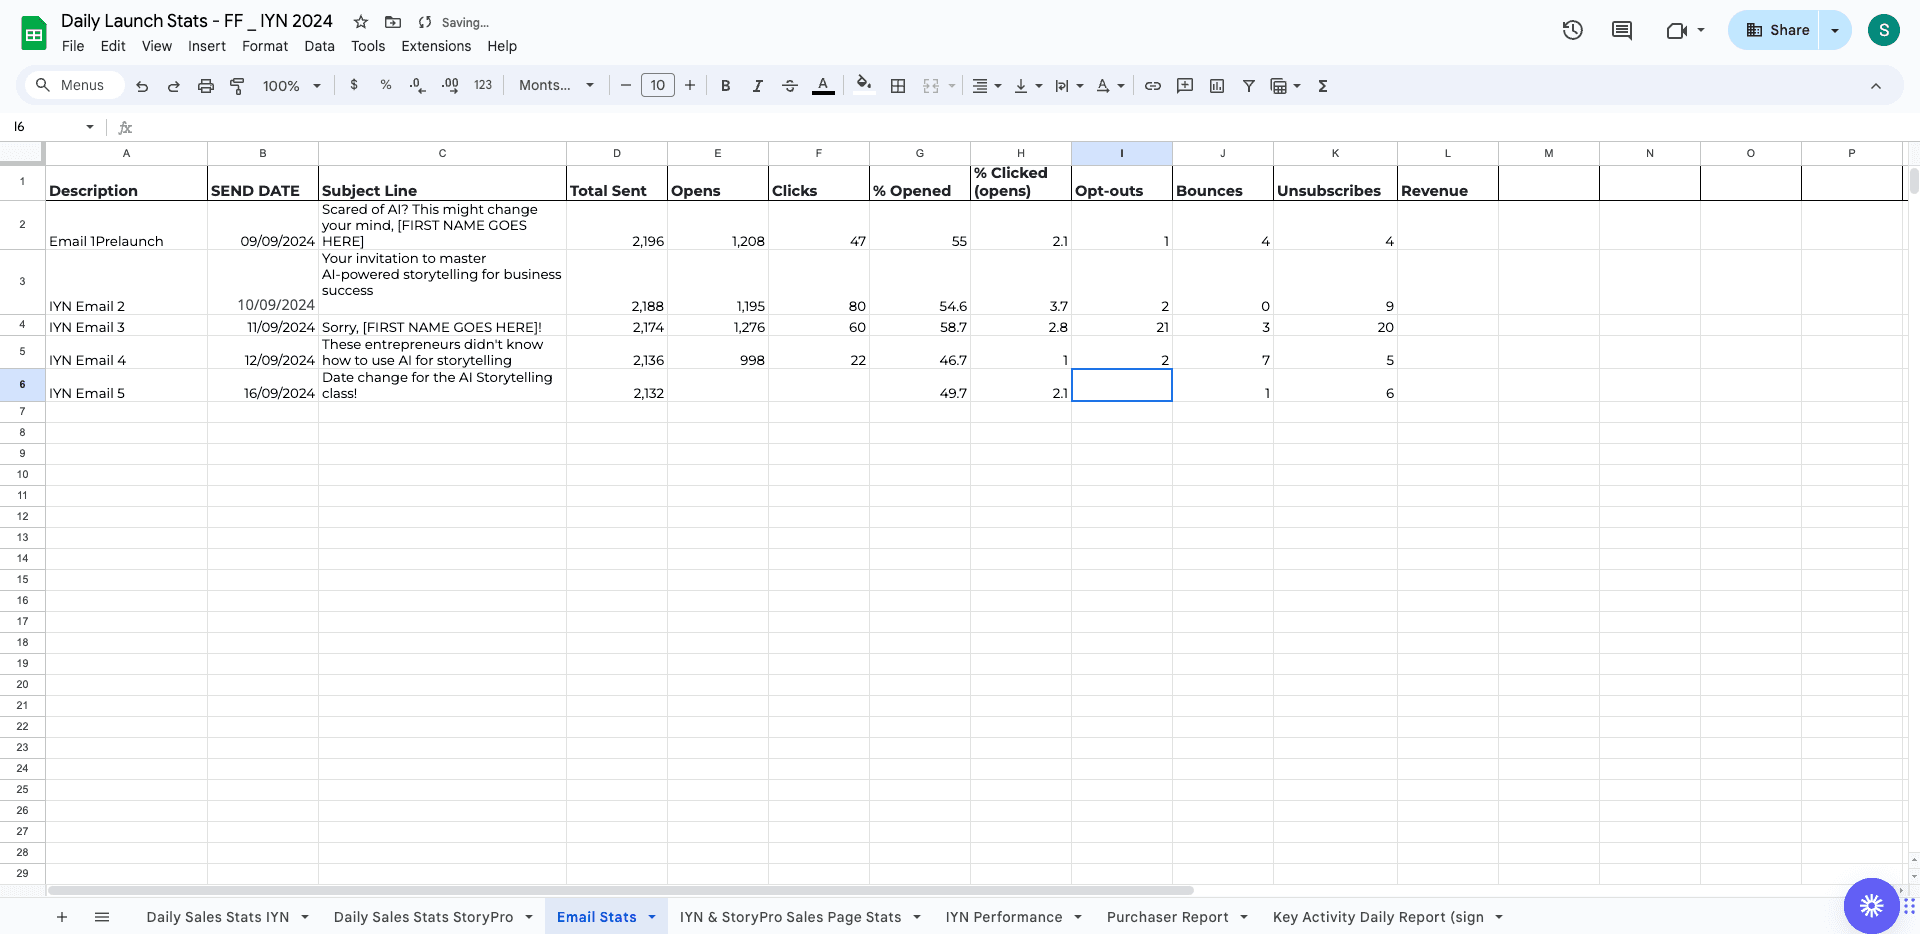The image size is (1920, 934).
Task: Open horizontal align dropdown
Action: tap(987, 86)
